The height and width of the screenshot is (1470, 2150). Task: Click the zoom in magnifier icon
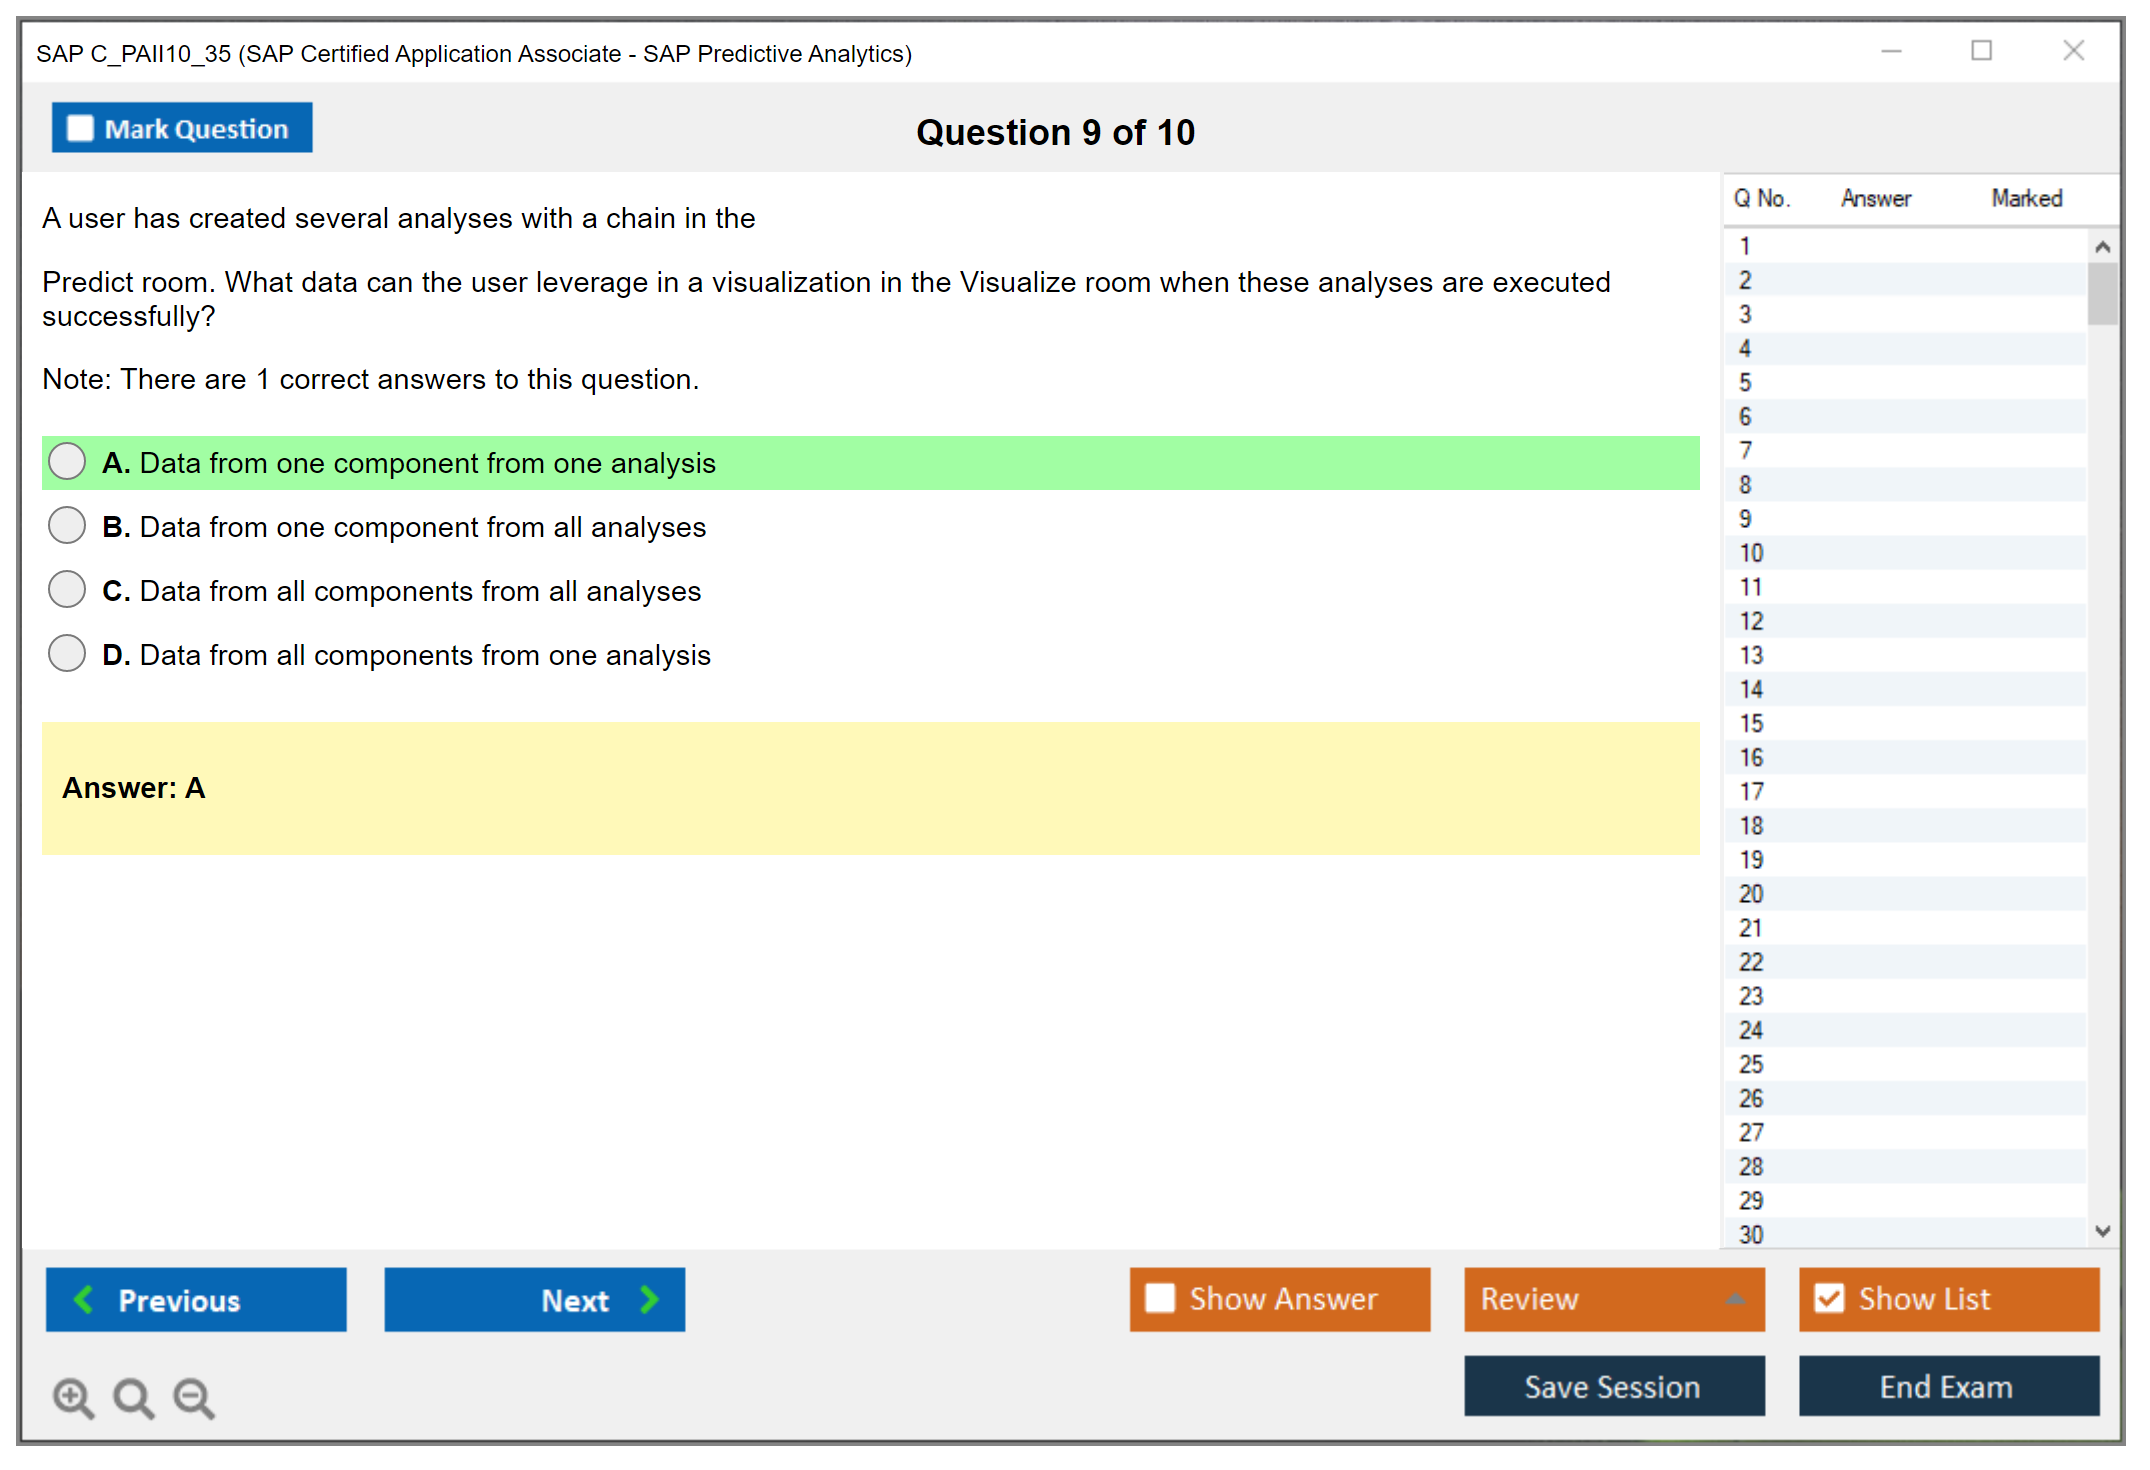pos(73,1397)
